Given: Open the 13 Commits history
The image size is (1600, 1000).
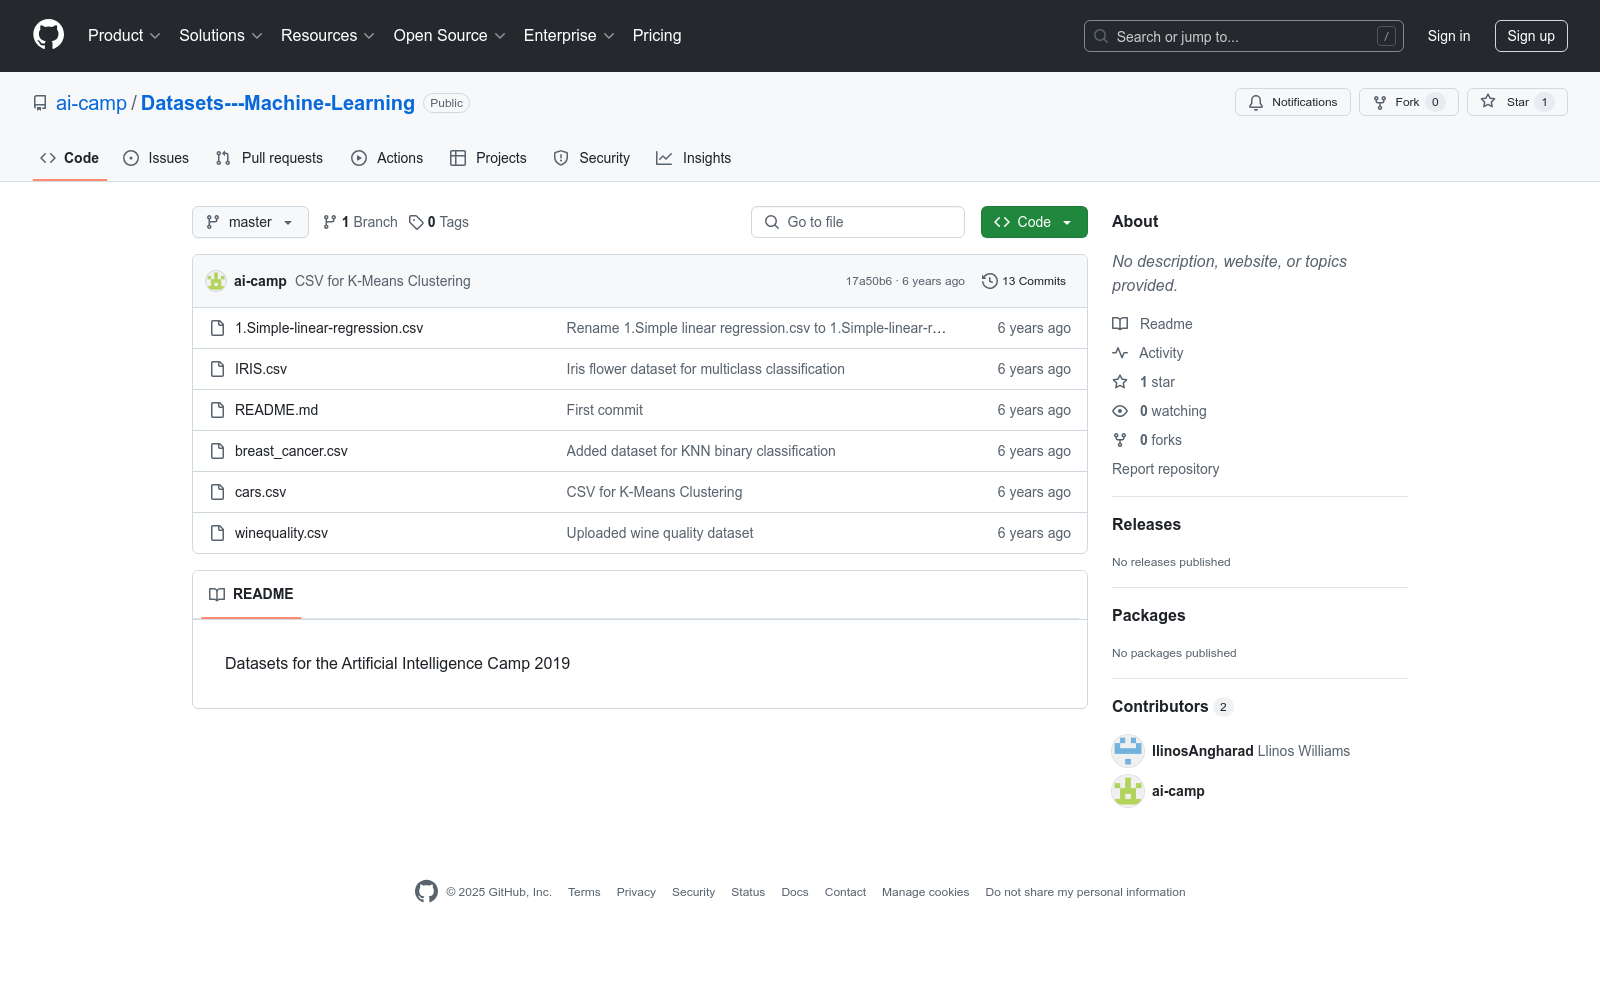Looking at the screenshot, I should (1024, 281).
